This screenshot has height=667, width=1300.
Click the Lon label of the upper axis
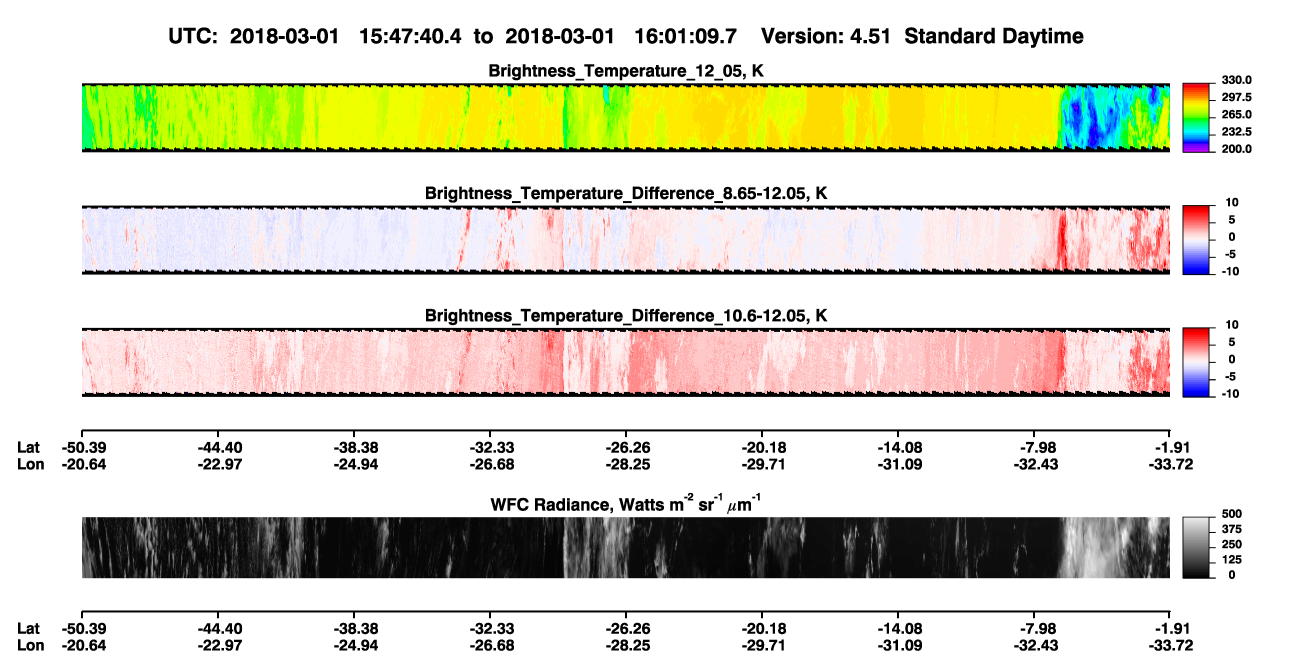point(31,464)
